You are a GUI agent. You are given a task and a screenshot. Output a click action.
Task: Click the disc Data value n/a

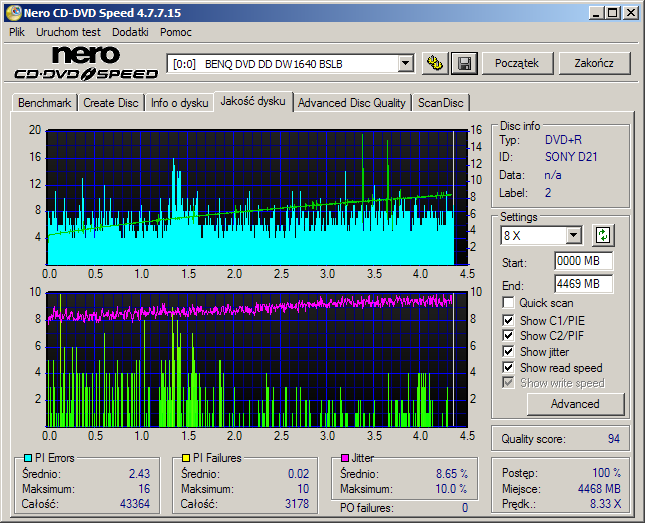(553, 175)
